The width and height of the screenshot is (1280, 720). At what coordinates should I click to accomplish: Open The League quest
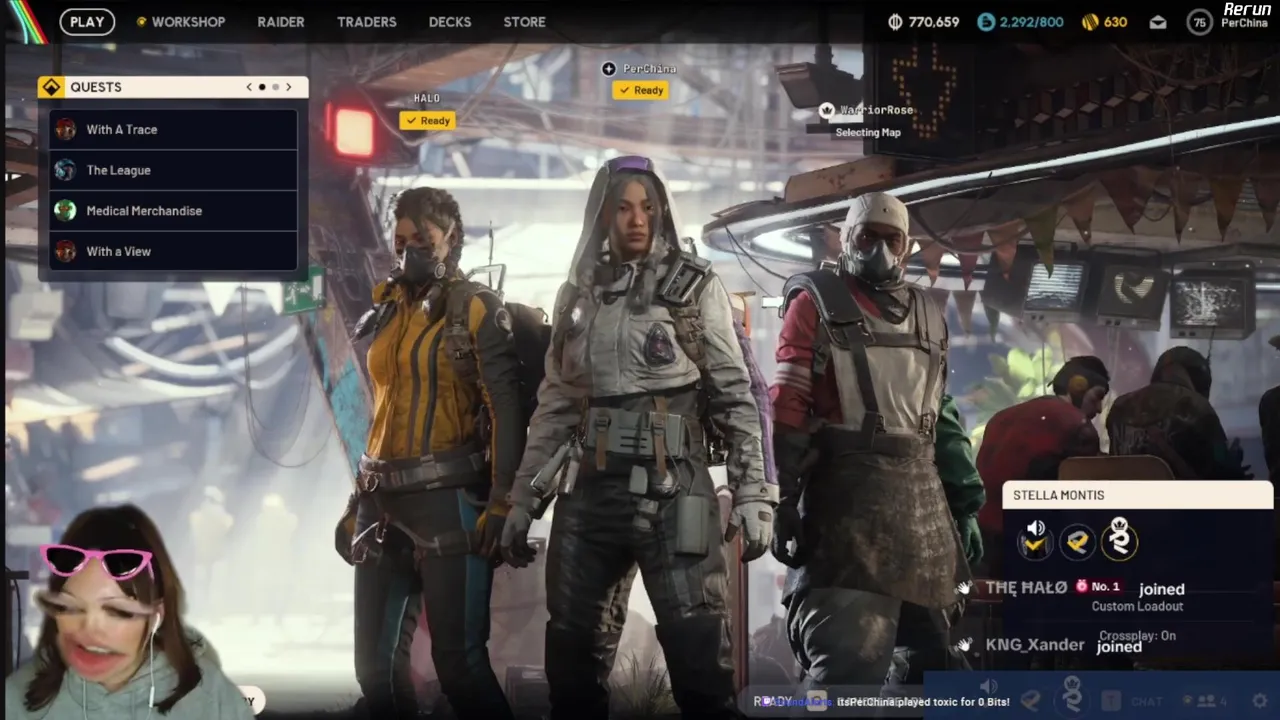[x=173, y=170]
